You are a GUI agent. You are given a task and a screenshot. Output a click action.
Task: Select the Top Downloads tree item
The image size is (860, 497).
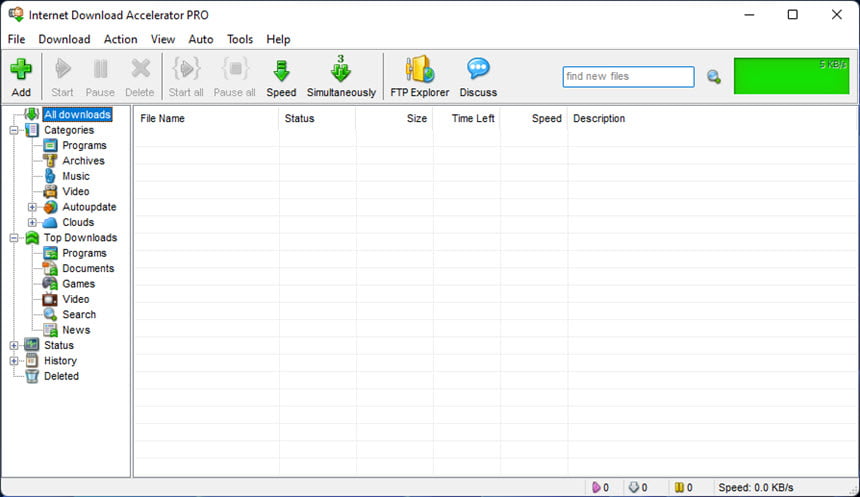pos(81,238)
